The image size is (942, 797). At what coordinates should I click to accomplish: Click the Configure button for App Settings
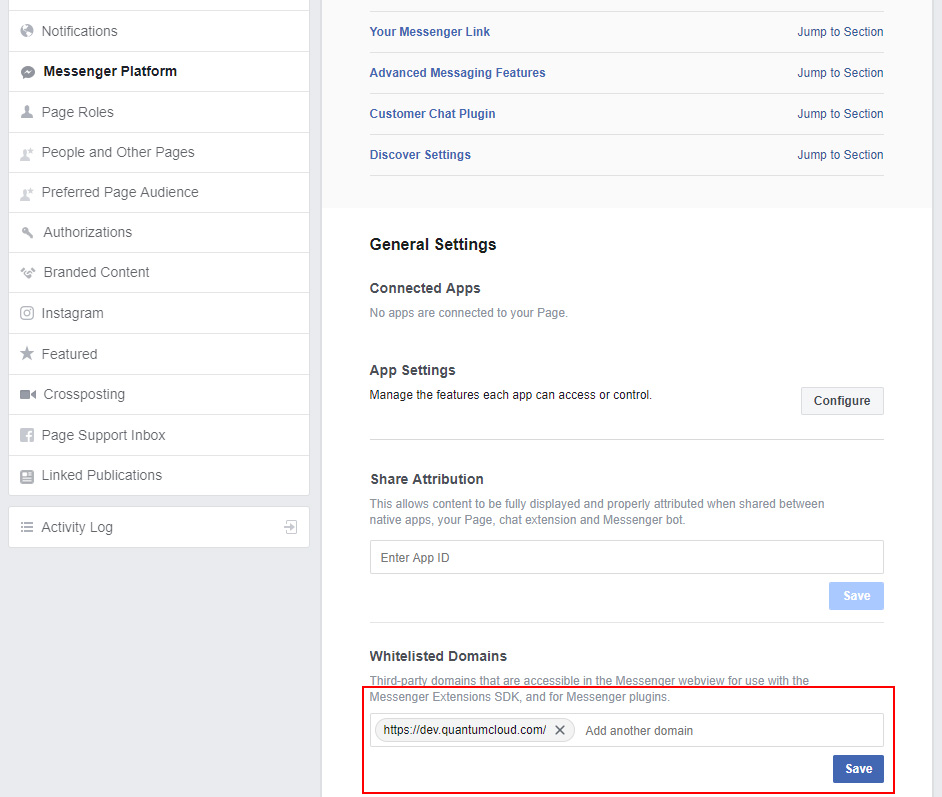coord(842,401)
